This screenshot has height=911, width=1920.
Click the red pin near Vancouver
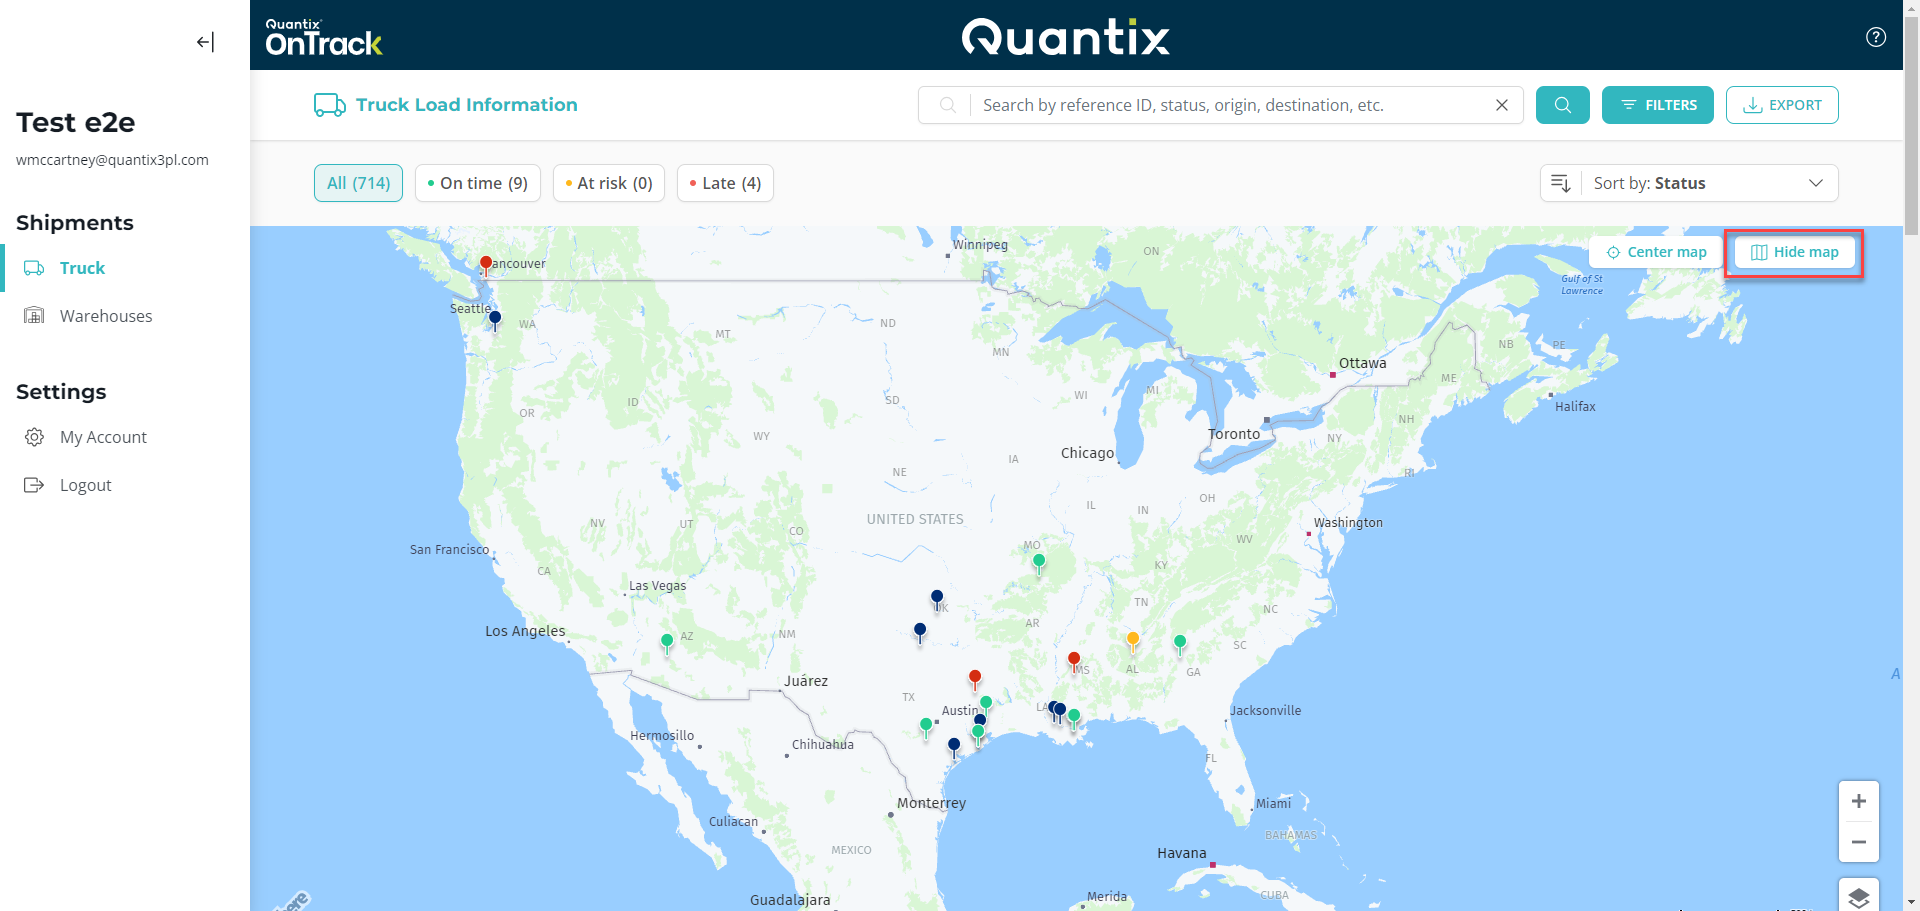click(x=485, y=264)
